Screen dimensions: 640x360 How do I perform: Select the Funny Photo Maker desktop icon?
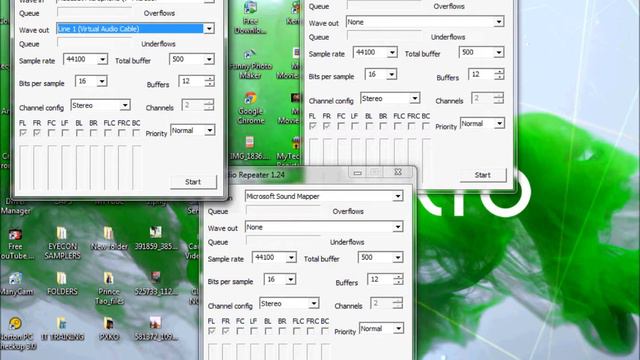tap(250, 64)
